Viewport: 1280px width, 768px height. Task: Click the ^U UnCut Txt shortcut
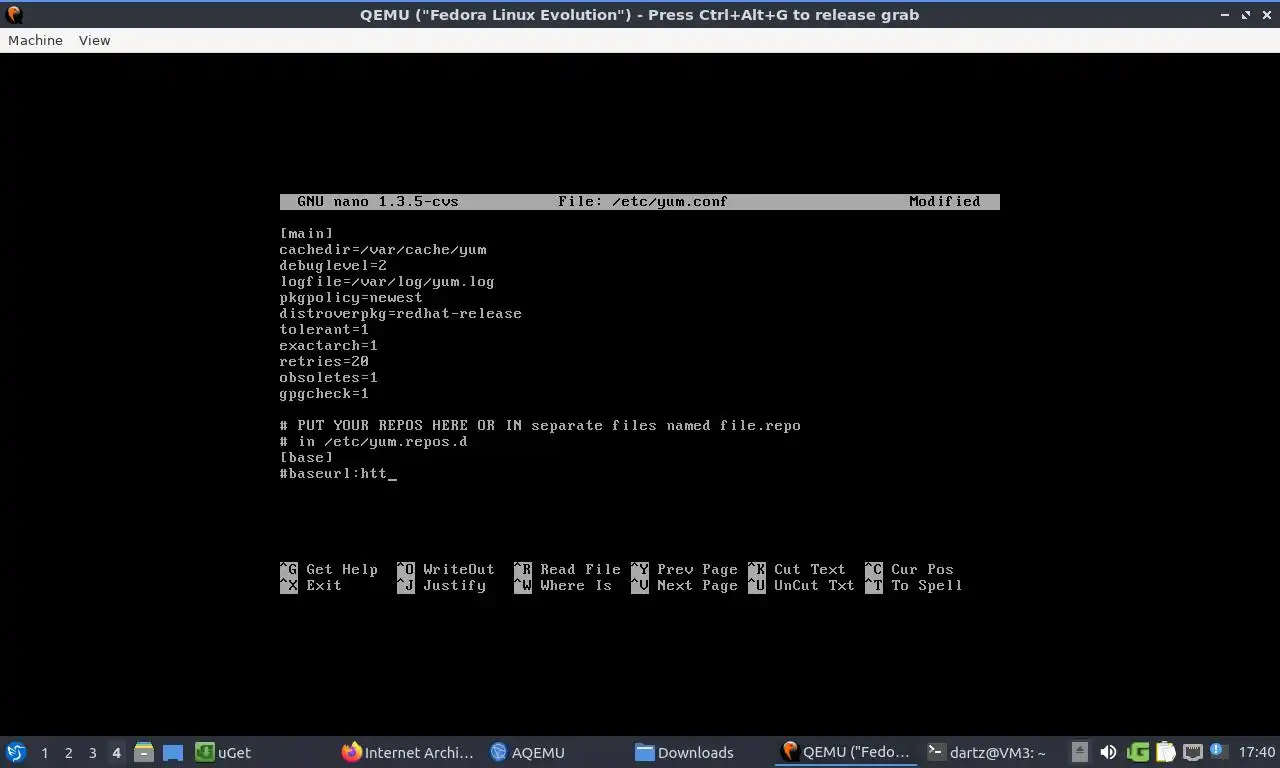801,585
